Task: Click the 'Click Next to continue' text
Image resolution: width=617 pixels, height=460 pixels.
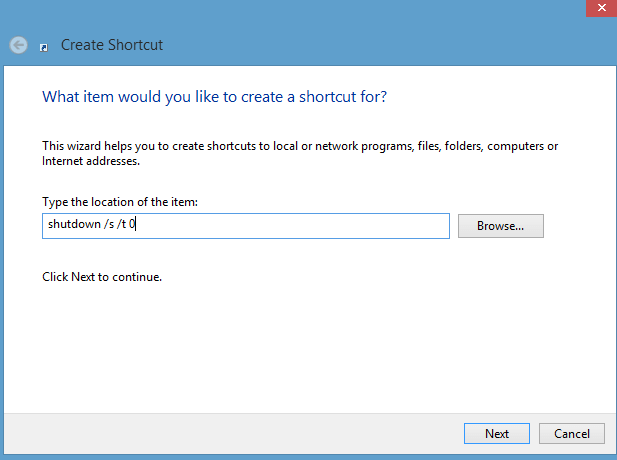Action: [102, 277]
